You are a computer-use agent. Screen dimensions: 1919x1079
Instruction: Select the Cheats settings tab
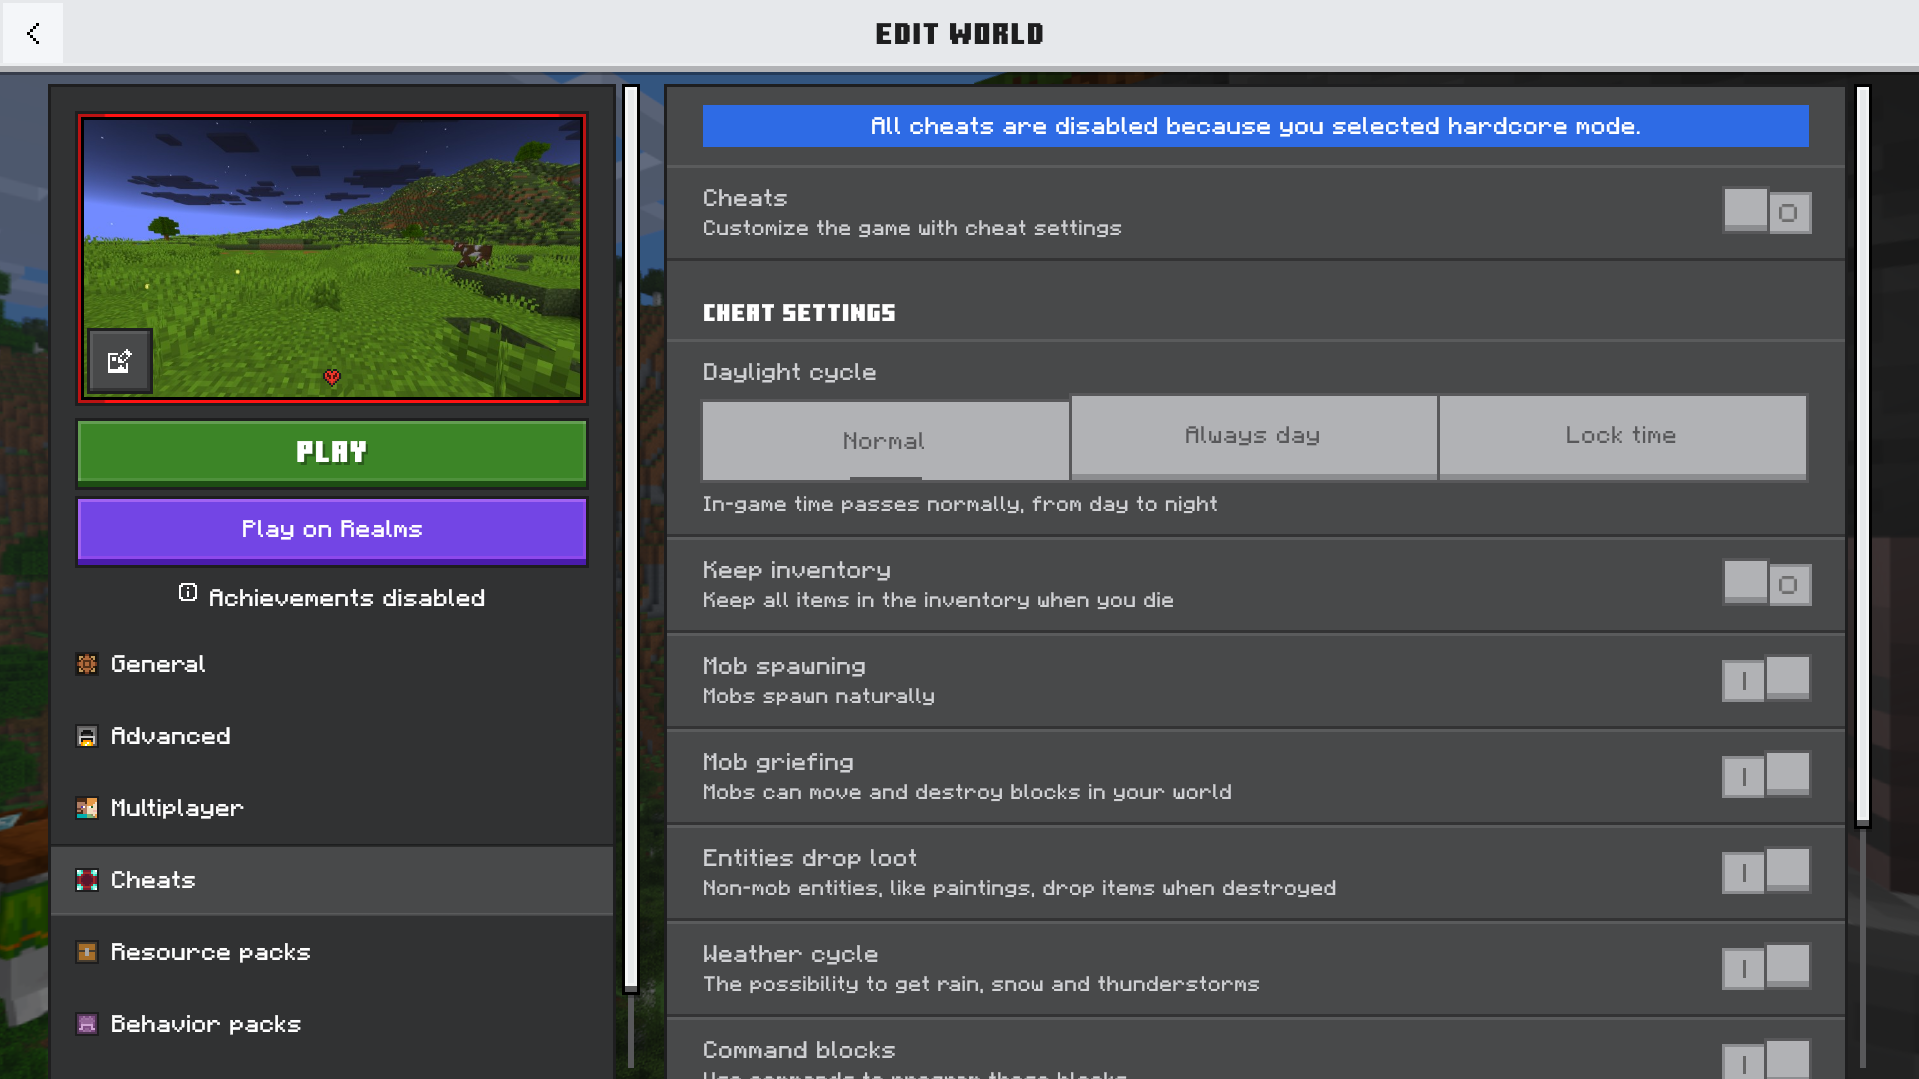pyautogui.click(x=332, y=880)
